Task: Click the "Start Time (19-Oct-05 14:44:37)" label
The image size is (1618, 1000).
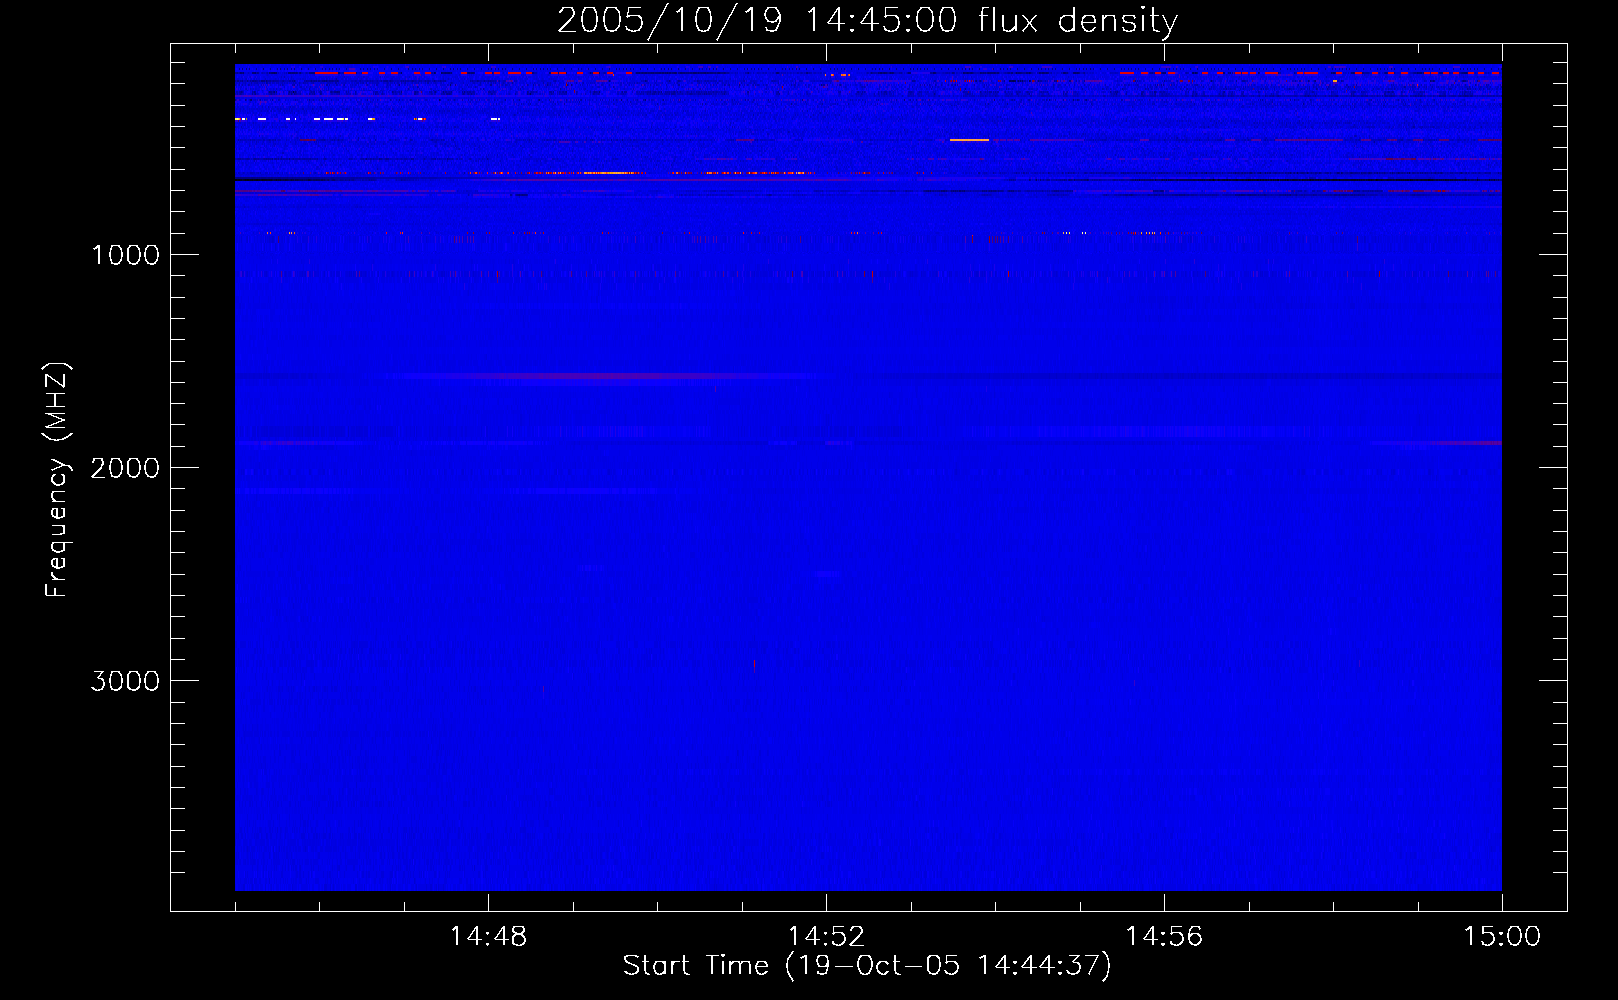Action: click(x=867, y=966)
